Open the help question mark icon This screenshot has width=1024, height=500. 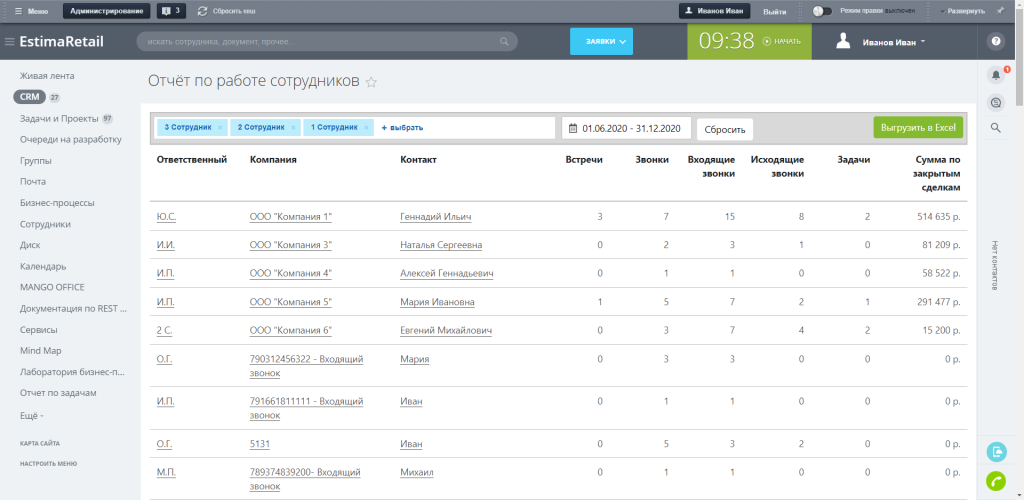pyautogui.click(x=995, y=41)
